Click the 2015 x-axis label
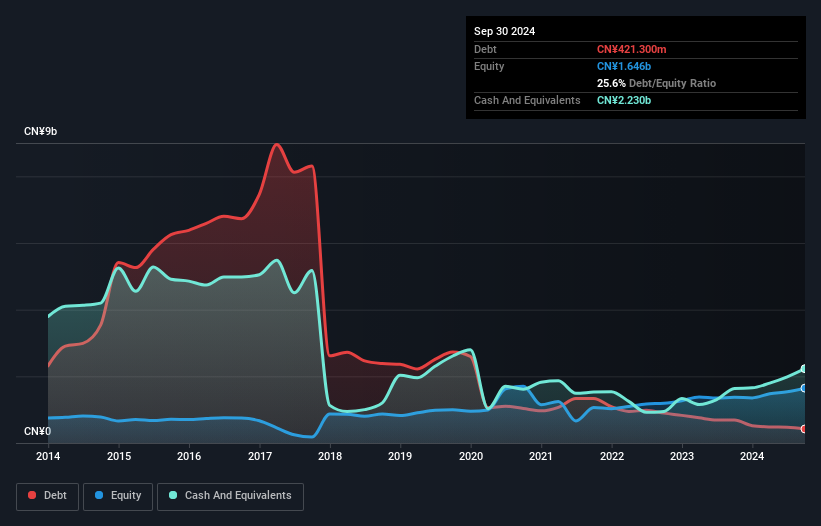 tap(119, 456)
